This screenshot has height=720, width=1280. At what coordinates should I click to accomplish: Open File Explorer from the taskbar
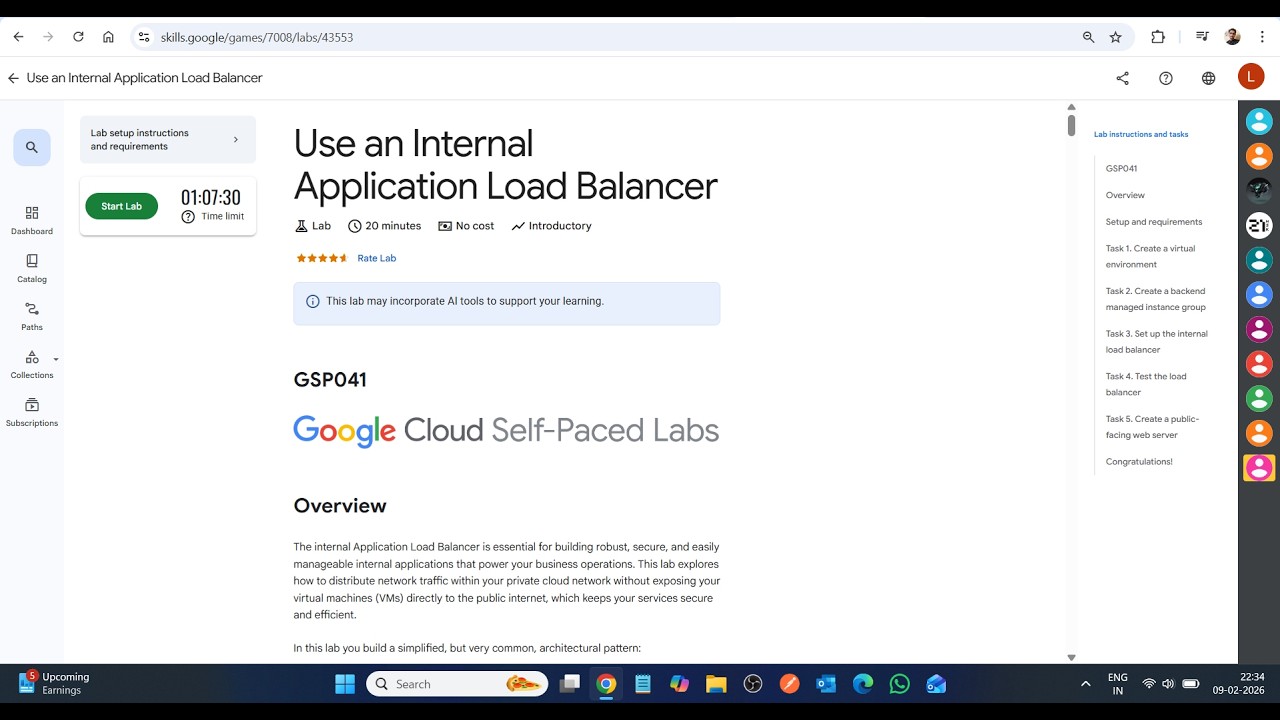click(716, 684)
